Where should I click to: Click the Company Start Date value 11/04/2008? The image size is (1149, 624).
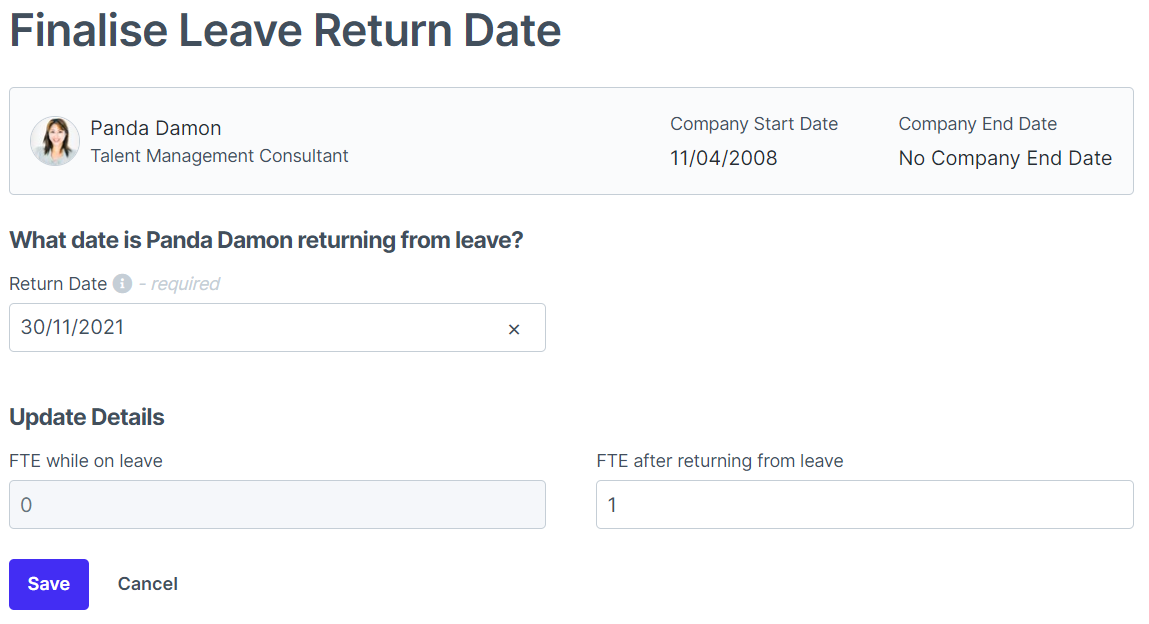pos(723,157)
